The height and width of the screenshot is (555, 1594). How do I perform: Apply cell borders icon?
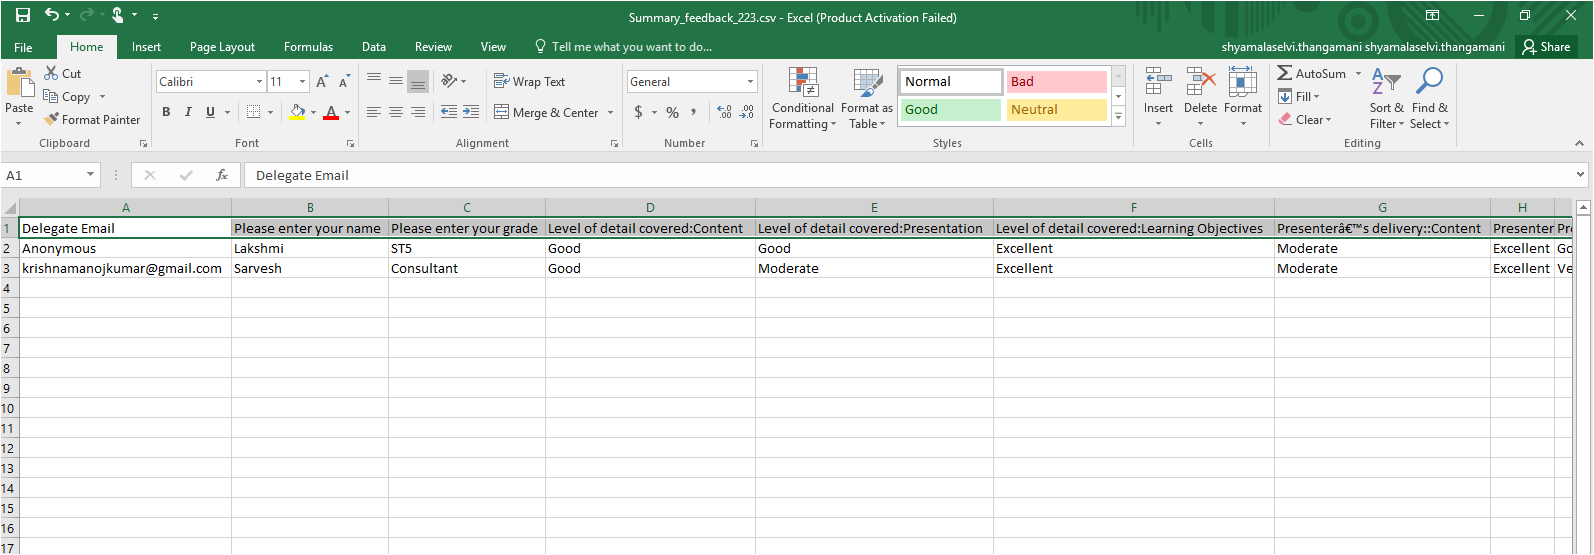254,112
